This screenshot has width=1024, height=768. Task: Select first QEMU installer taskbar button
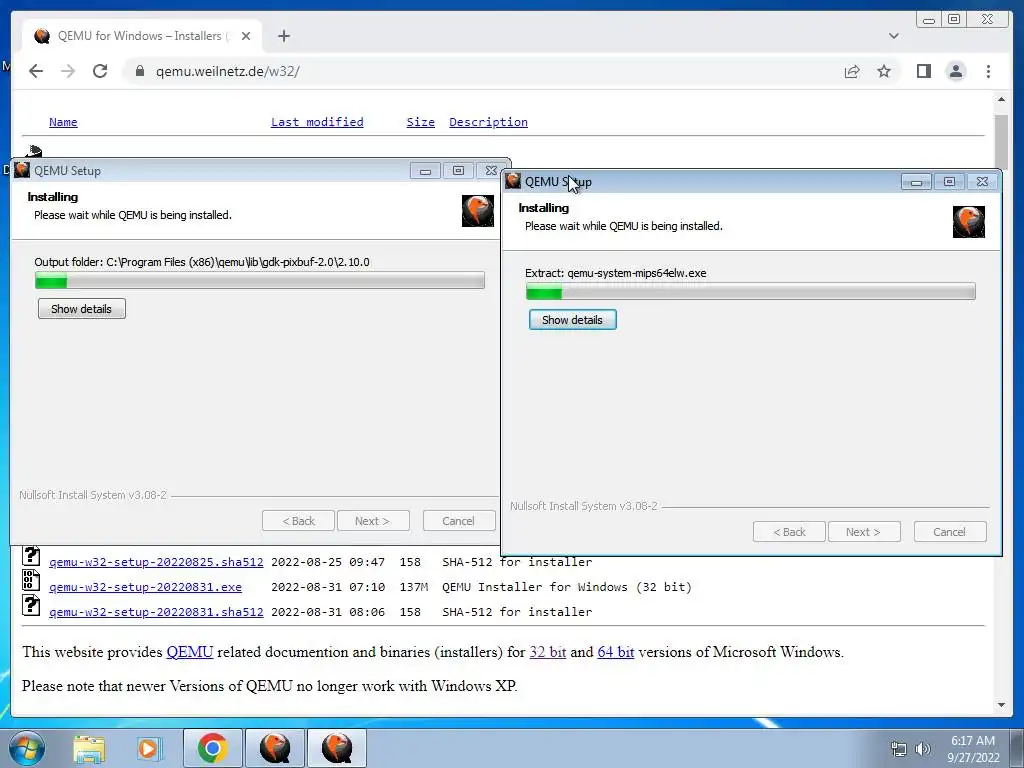[275, 748]
